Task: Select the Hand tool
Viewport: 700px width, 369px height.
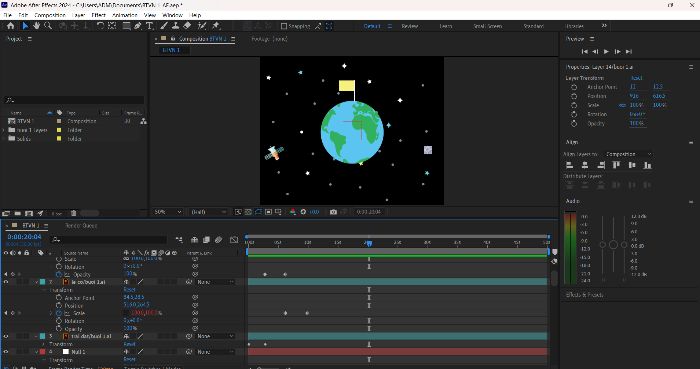Action: click(x=36, y=26)
